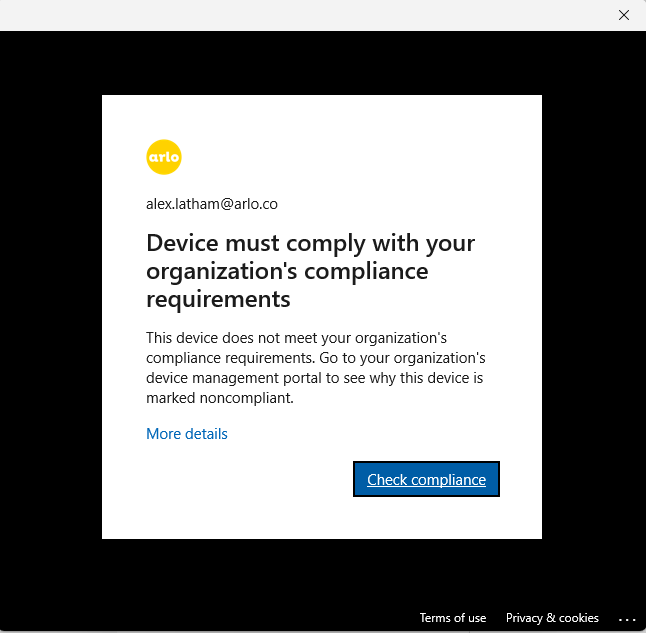Click the yellow arlo logo

(164, 157)
